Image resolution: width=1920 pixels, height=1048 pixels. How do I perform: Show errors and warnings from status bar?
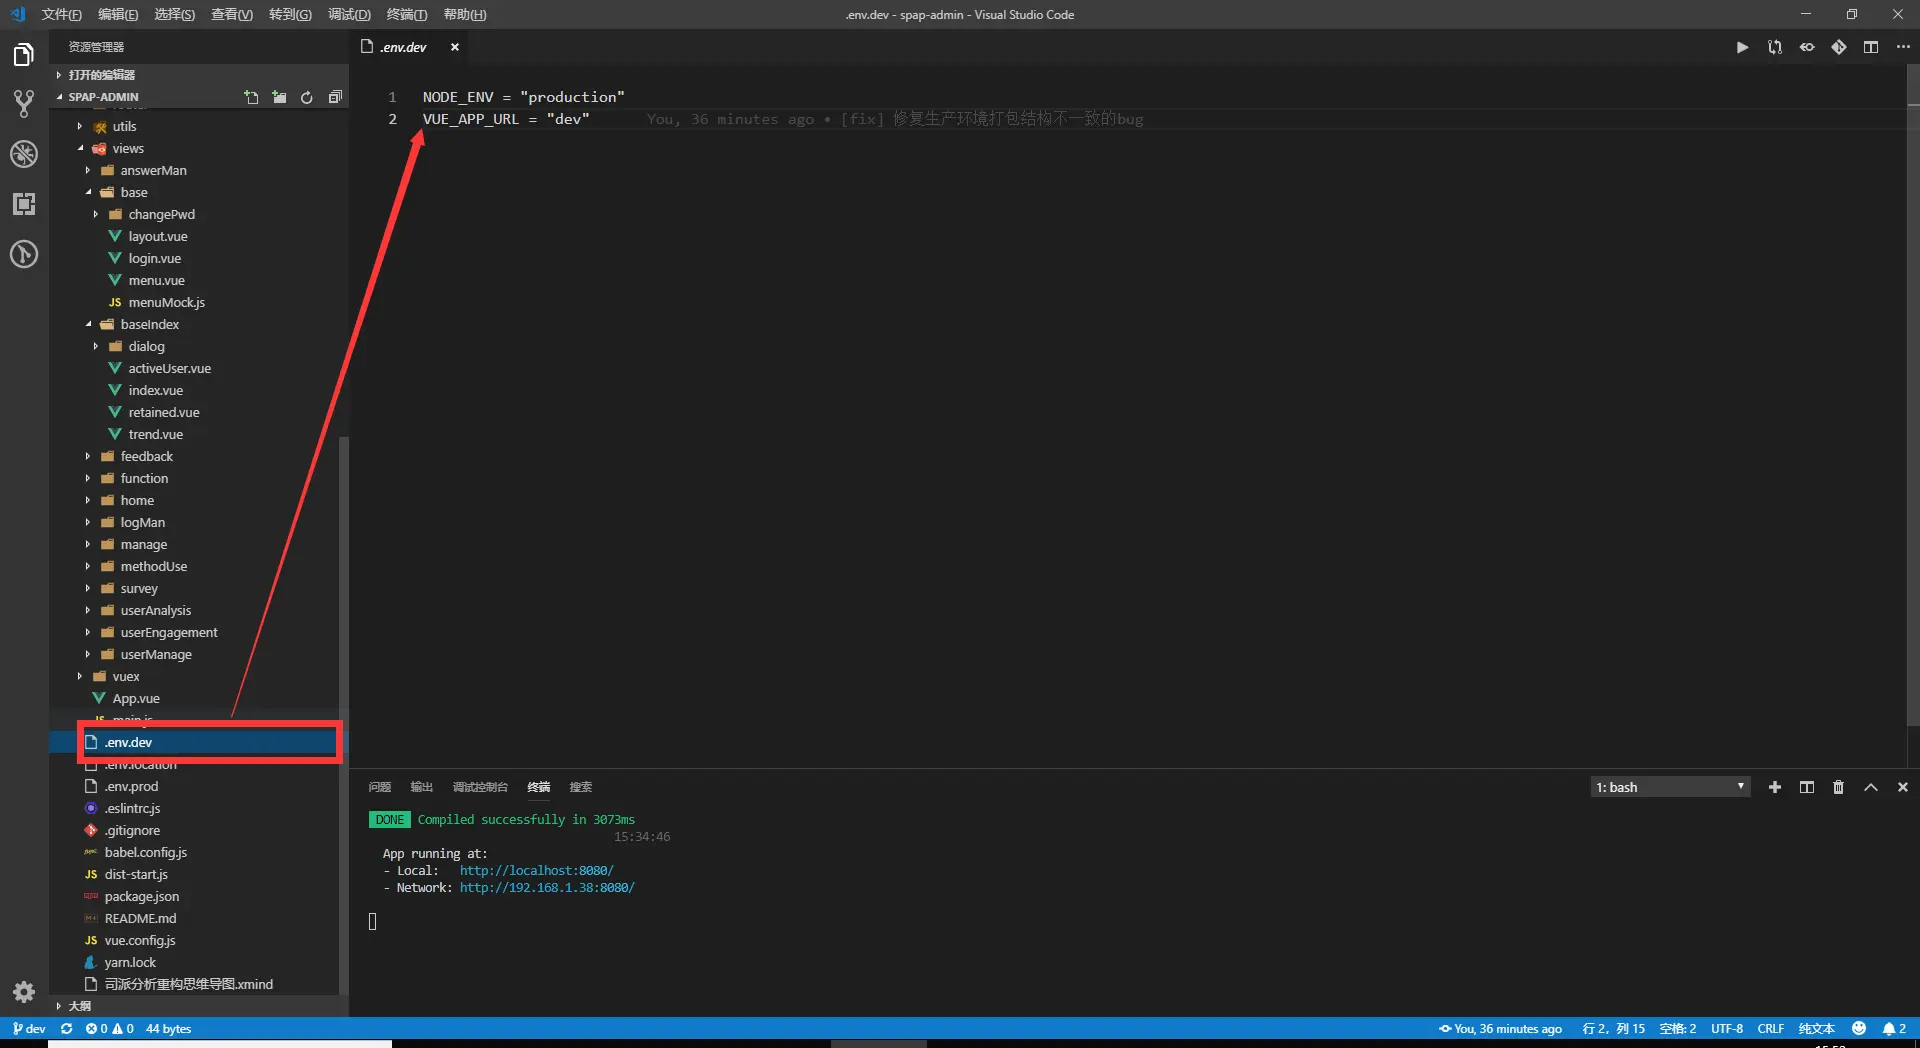(x=109, y=1028)
